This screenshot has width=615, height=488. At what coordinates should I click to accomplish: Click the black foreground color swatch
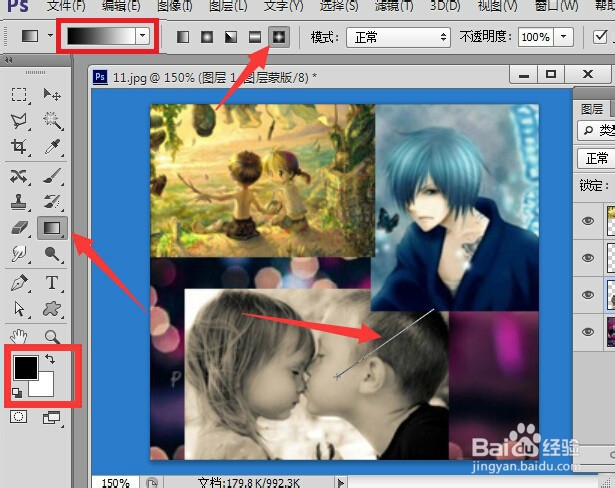pyautogui.click(x=26, y=368)
